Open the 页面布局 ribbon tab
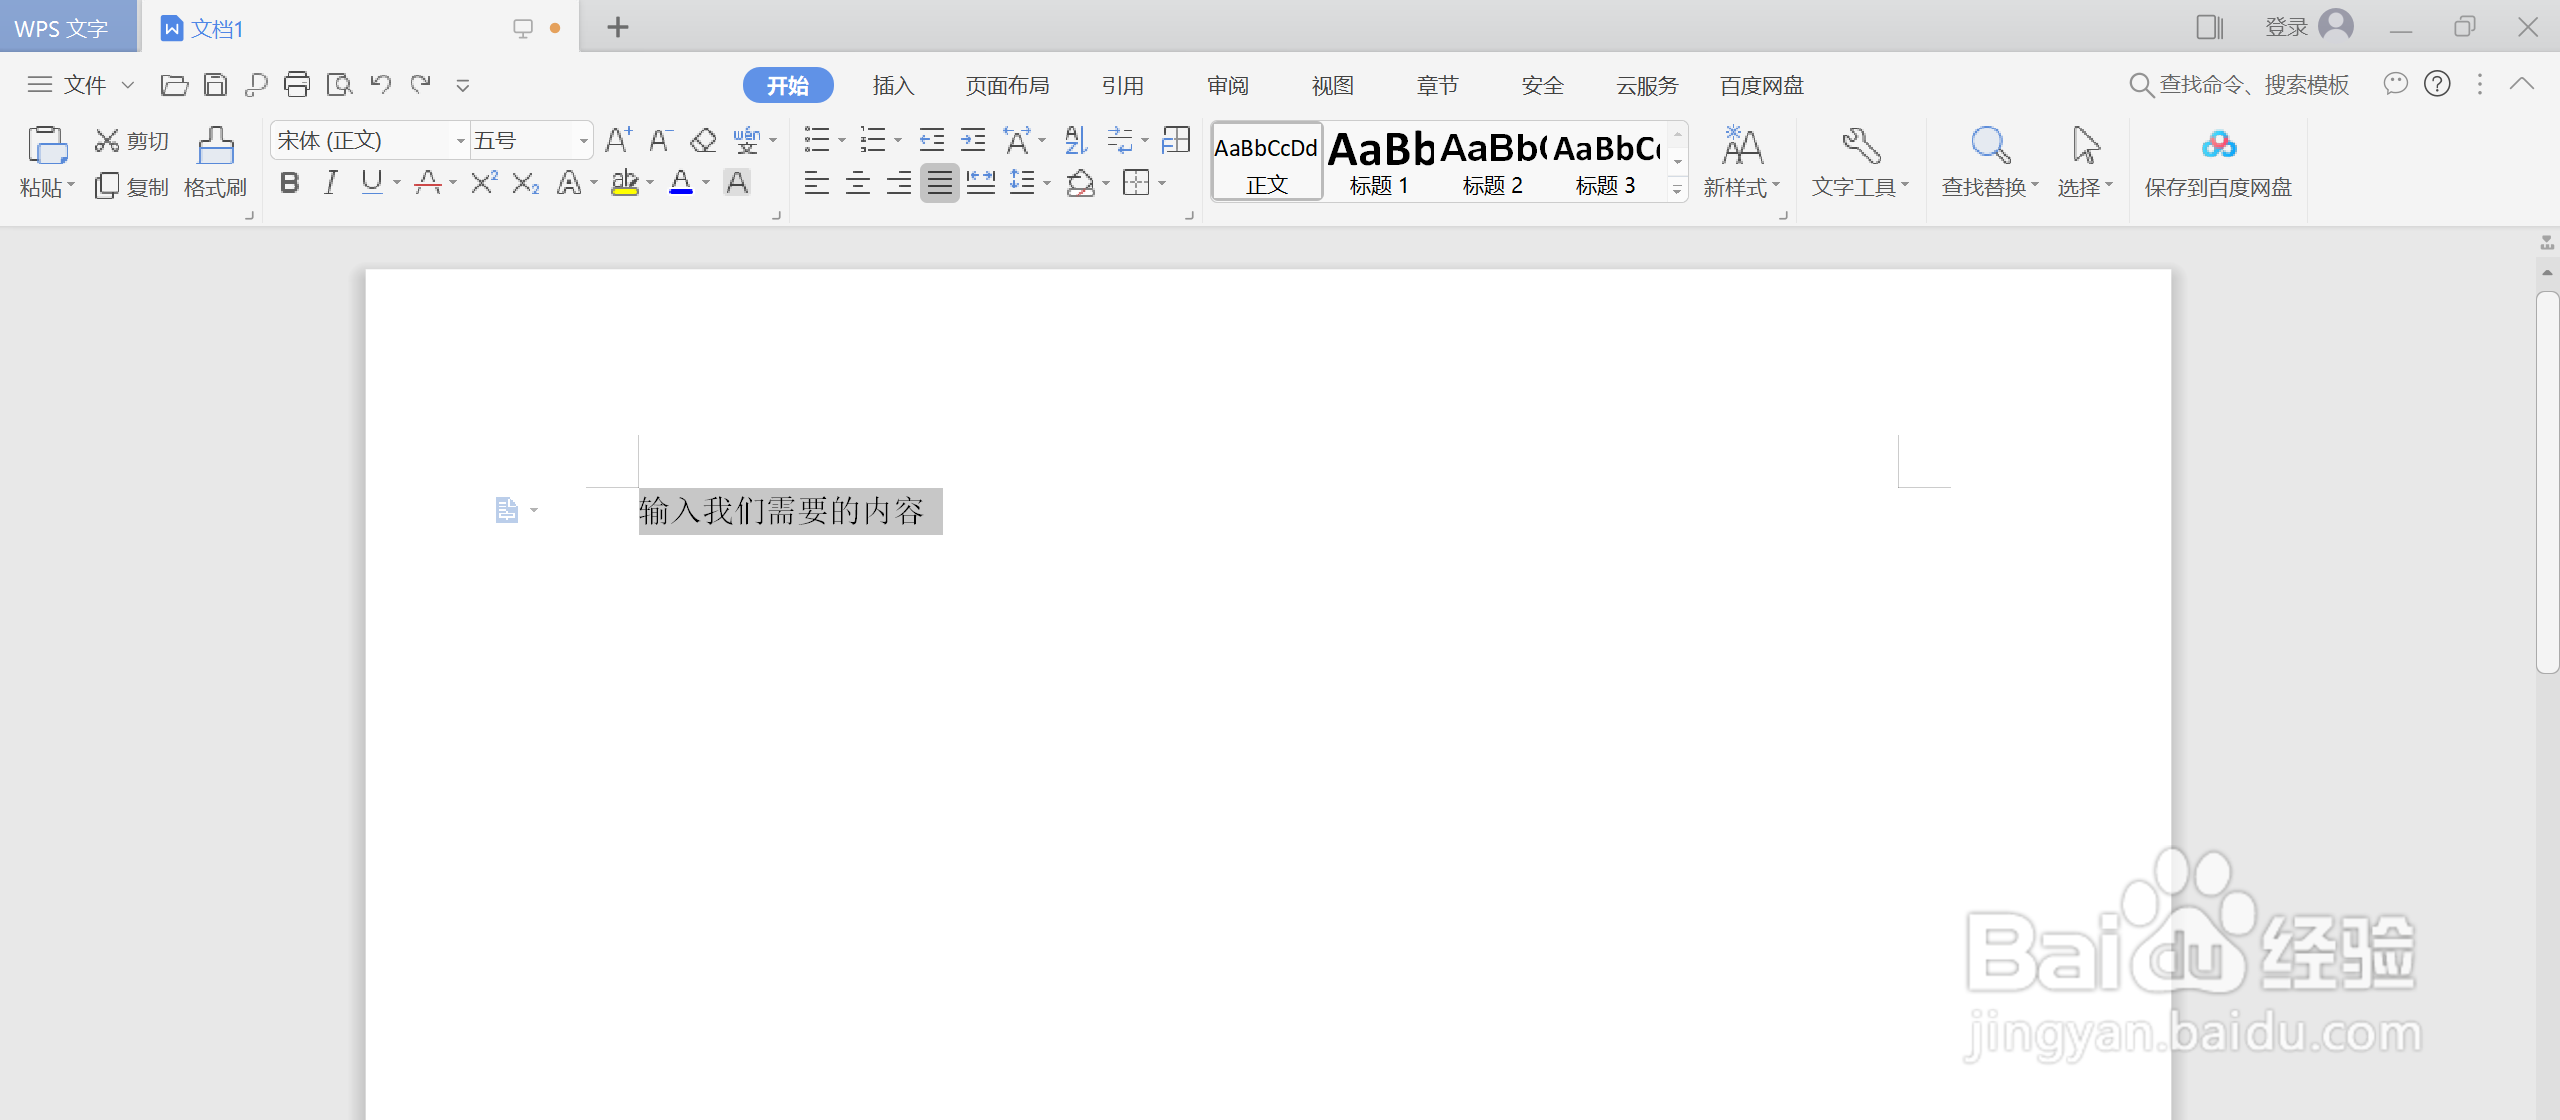The image size is (2560, 1120). (x=1007, y=86)
